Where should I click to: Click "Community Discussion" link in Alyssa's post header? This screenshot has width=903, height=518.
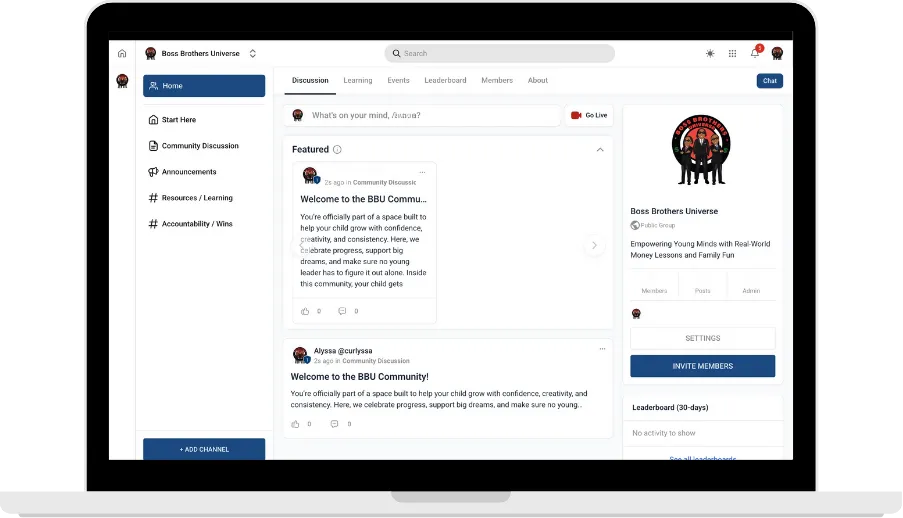coord(375,361)
